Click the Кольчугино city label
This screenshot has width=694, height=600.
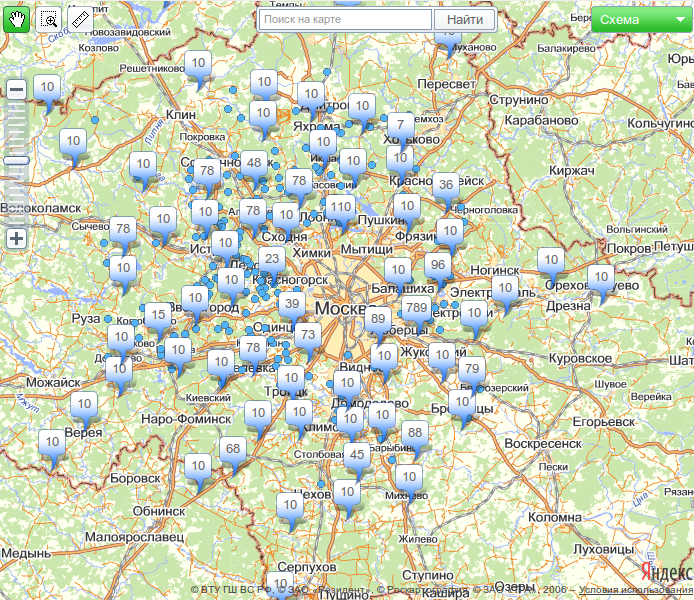click(660, 123)
